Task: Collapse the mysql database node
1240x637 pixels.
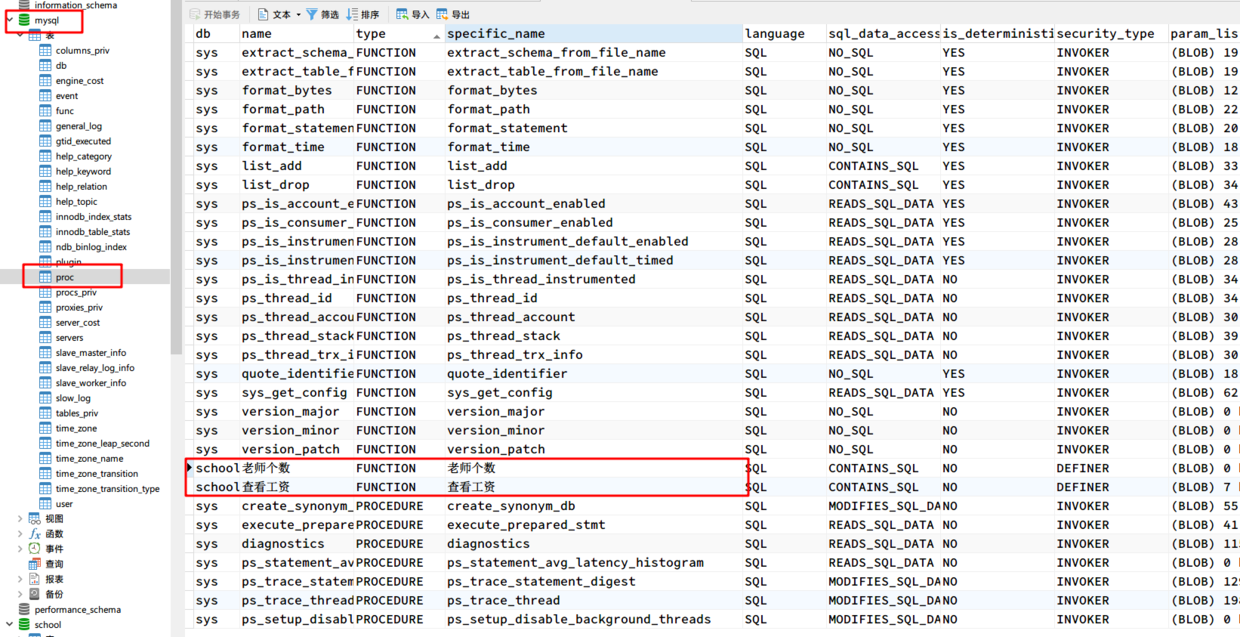Action: point(9,20)
